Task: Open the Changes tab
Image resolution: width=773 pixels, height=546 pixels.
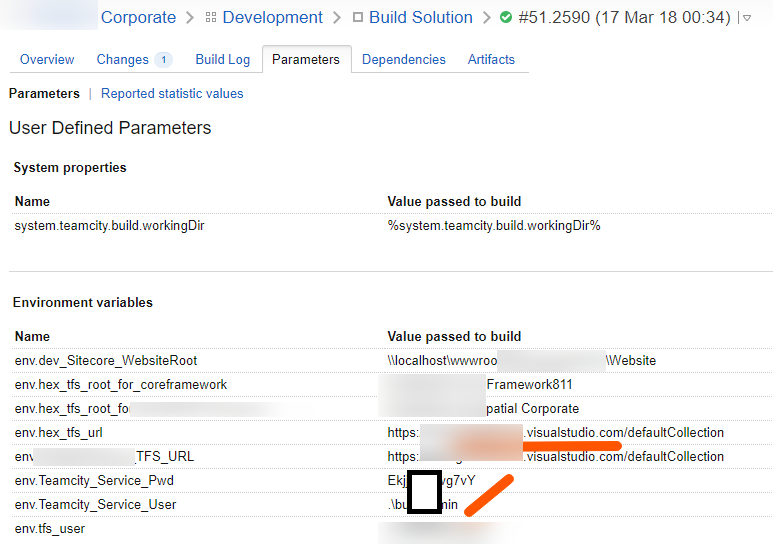Action: (122, 60)
